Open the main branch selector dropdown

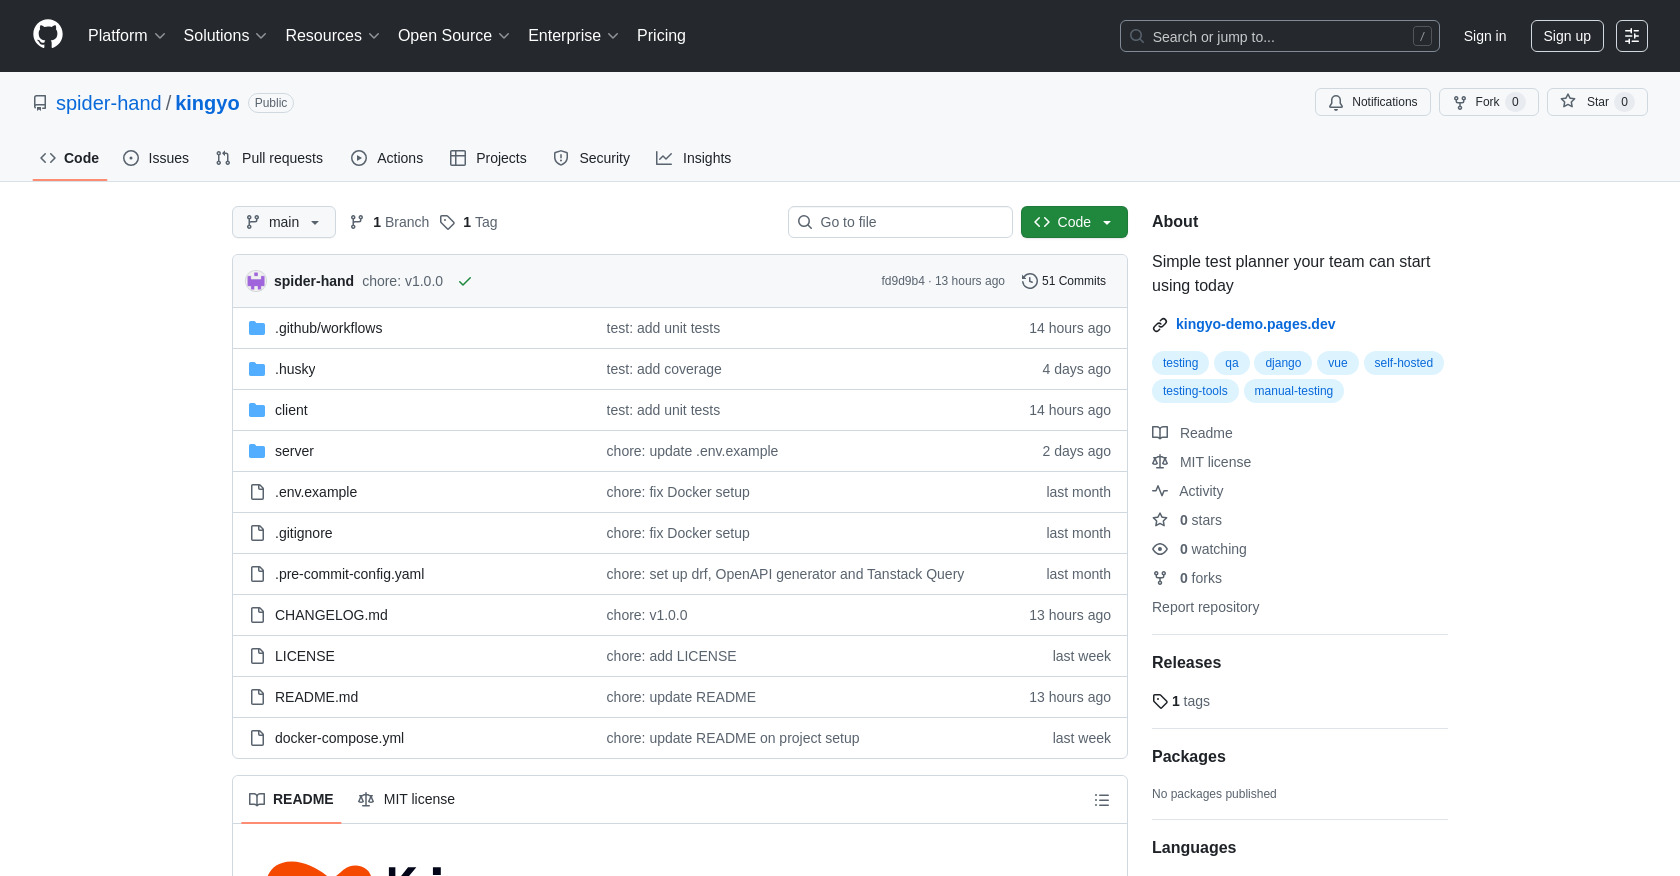(284, 222)
